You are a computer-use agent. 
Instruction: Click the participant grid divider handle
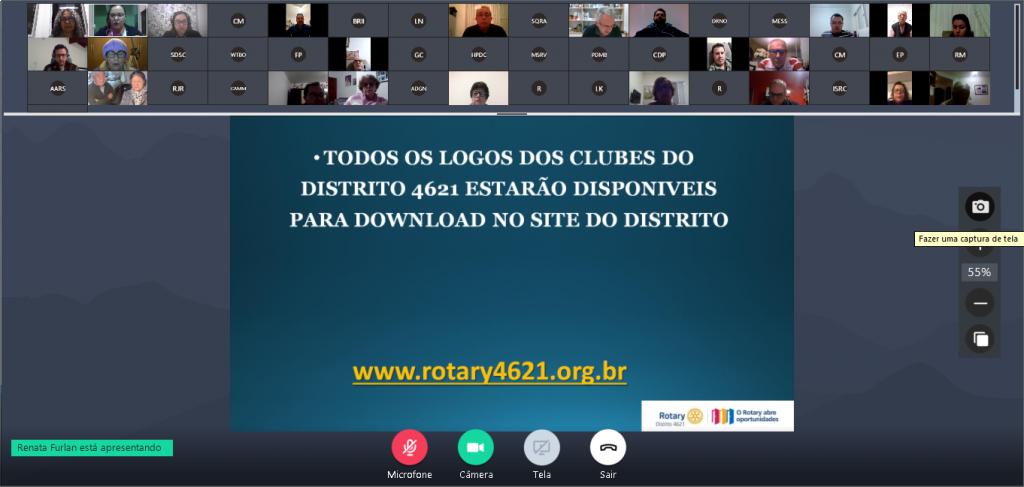511,114
